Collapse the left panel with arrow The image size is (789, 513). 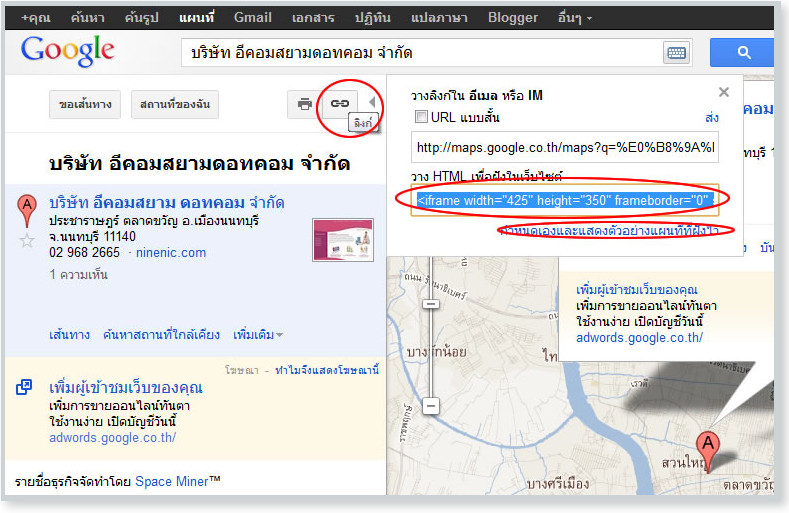(x=372, y=103)
